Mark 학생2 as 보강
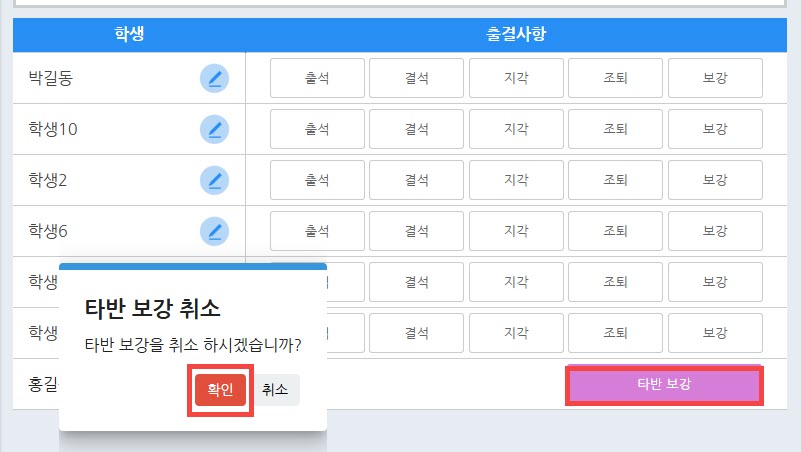801x452 pixels. (x=715, y=180)
